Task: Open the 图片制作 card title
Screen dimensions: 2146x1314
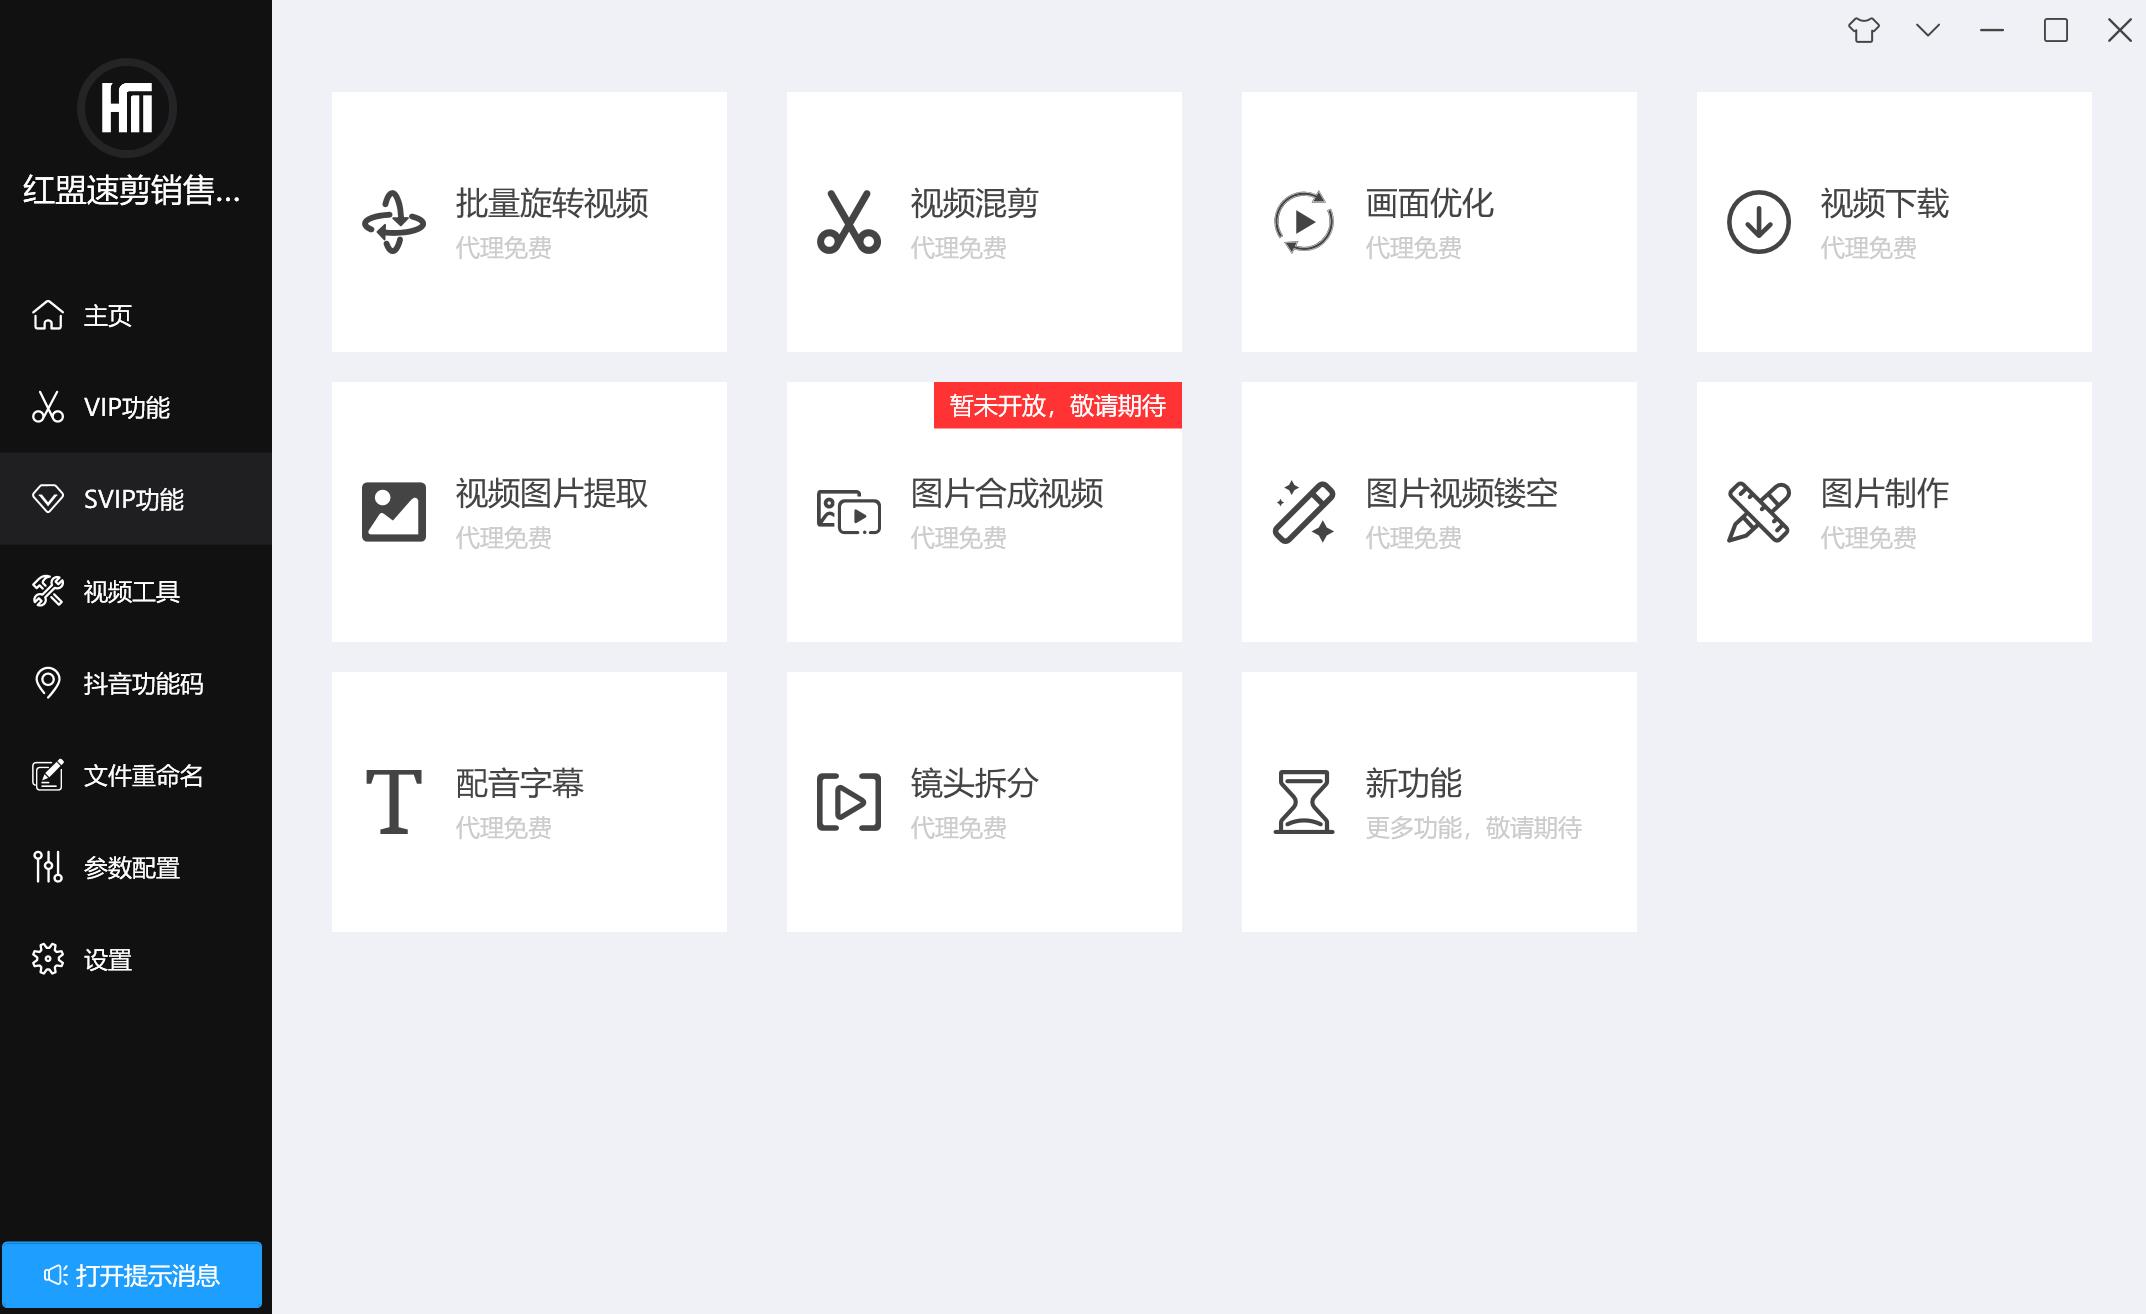Action: [1885, 493]
